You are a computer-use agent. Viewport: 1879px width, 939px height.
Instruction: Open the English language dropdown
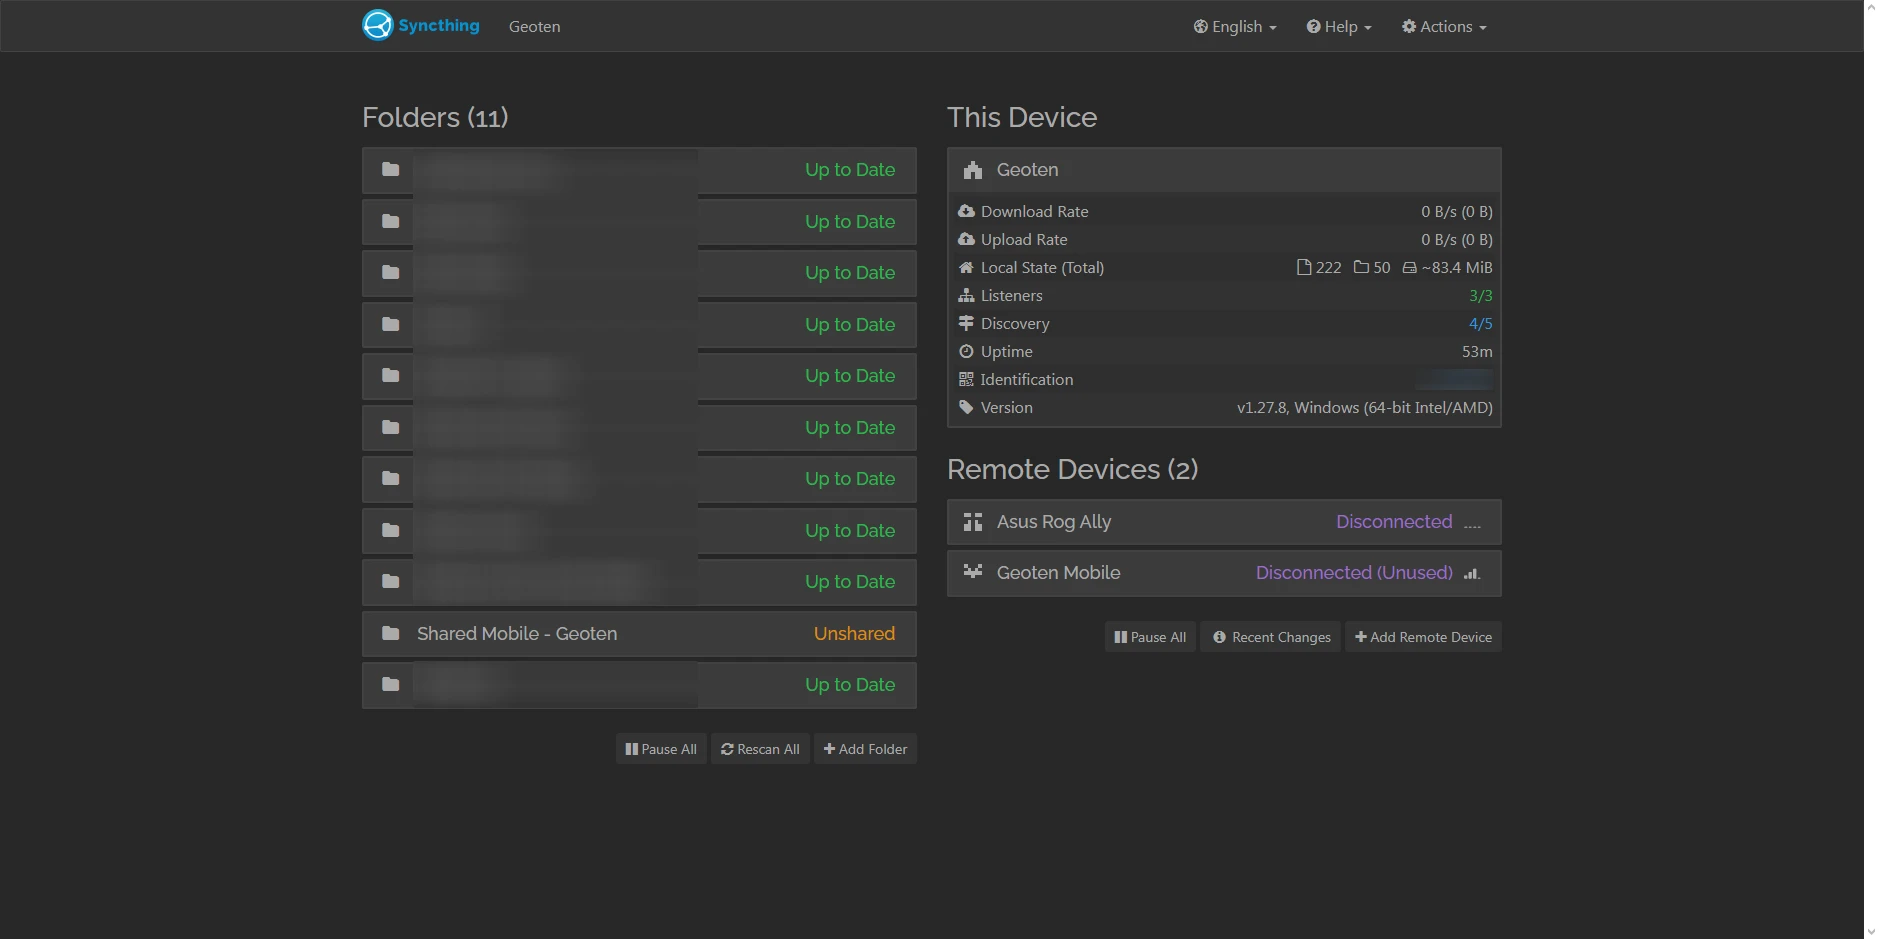click(x=1235, y=26)
